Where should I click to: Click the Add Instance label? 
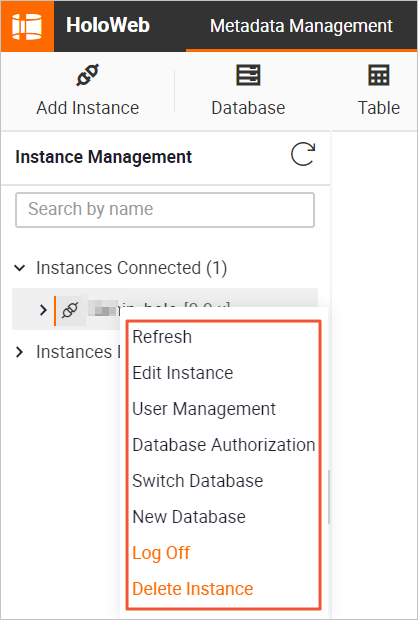pyautogui.click(x=88, y=108)
